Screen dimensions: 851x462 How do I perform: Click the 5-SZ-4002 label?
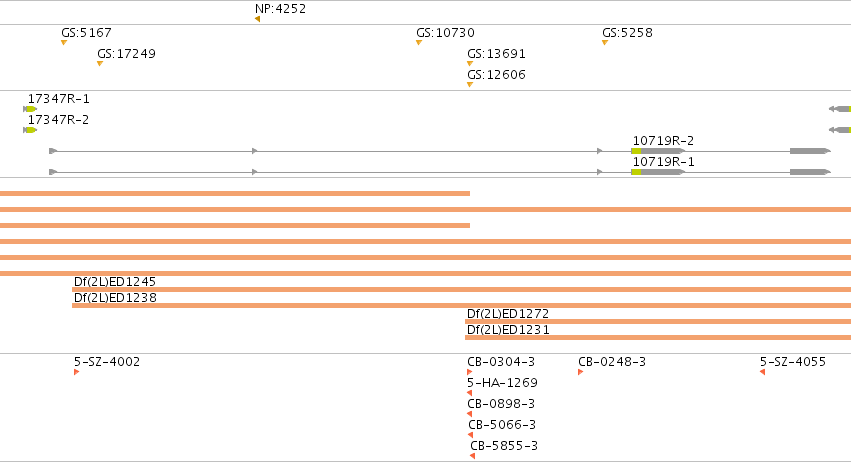pyautogui.click(x=107, y=362)
